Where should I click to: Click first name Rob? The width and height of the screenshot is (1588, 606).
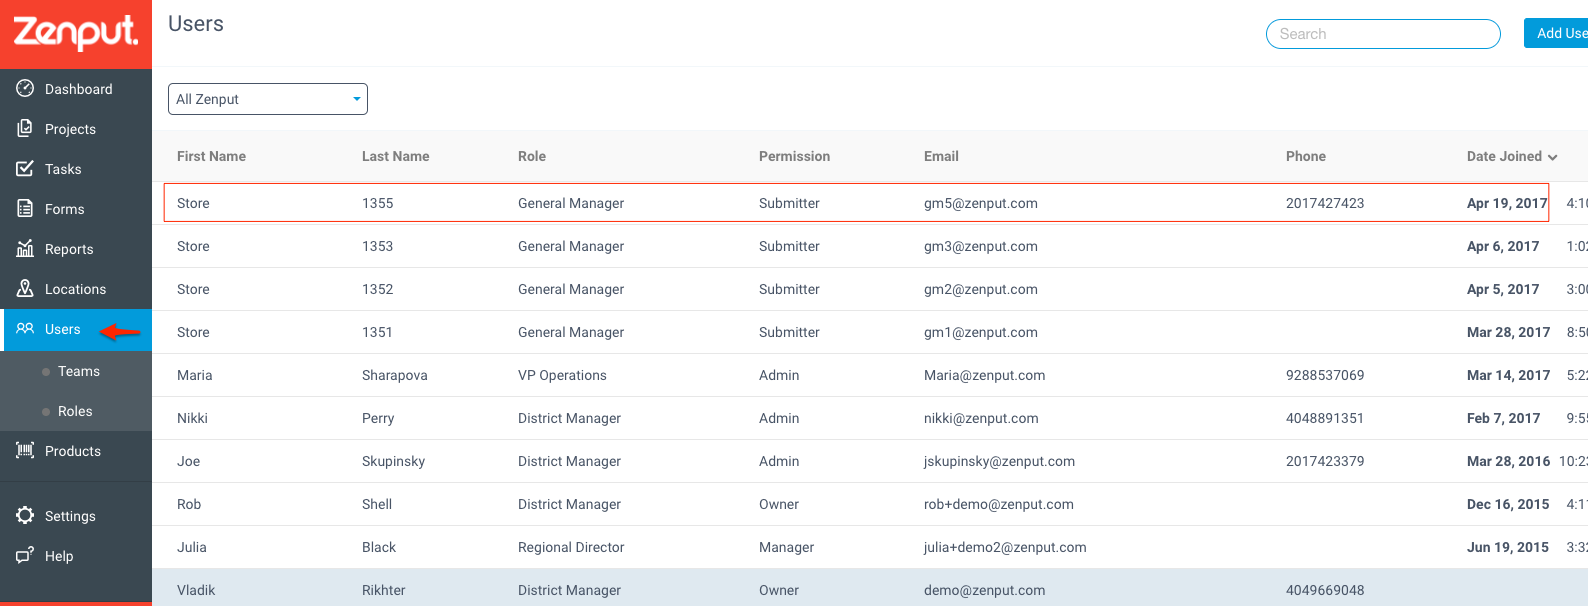click(x=189, y=504)
